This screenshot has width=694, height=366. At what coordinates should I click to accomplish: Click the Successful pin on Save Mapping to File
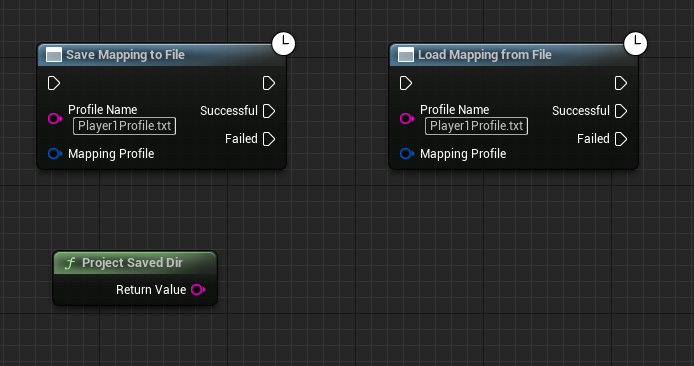[x=269, y=111]
